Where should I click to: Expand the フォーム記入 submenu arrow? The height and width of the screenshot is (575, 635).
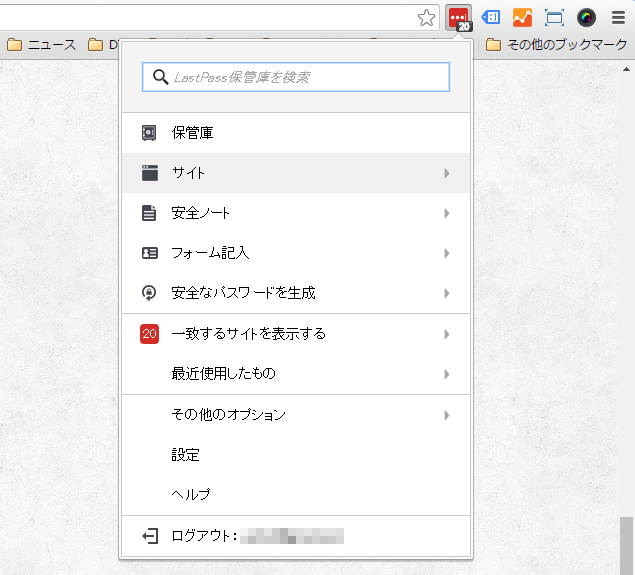point(446,254)
